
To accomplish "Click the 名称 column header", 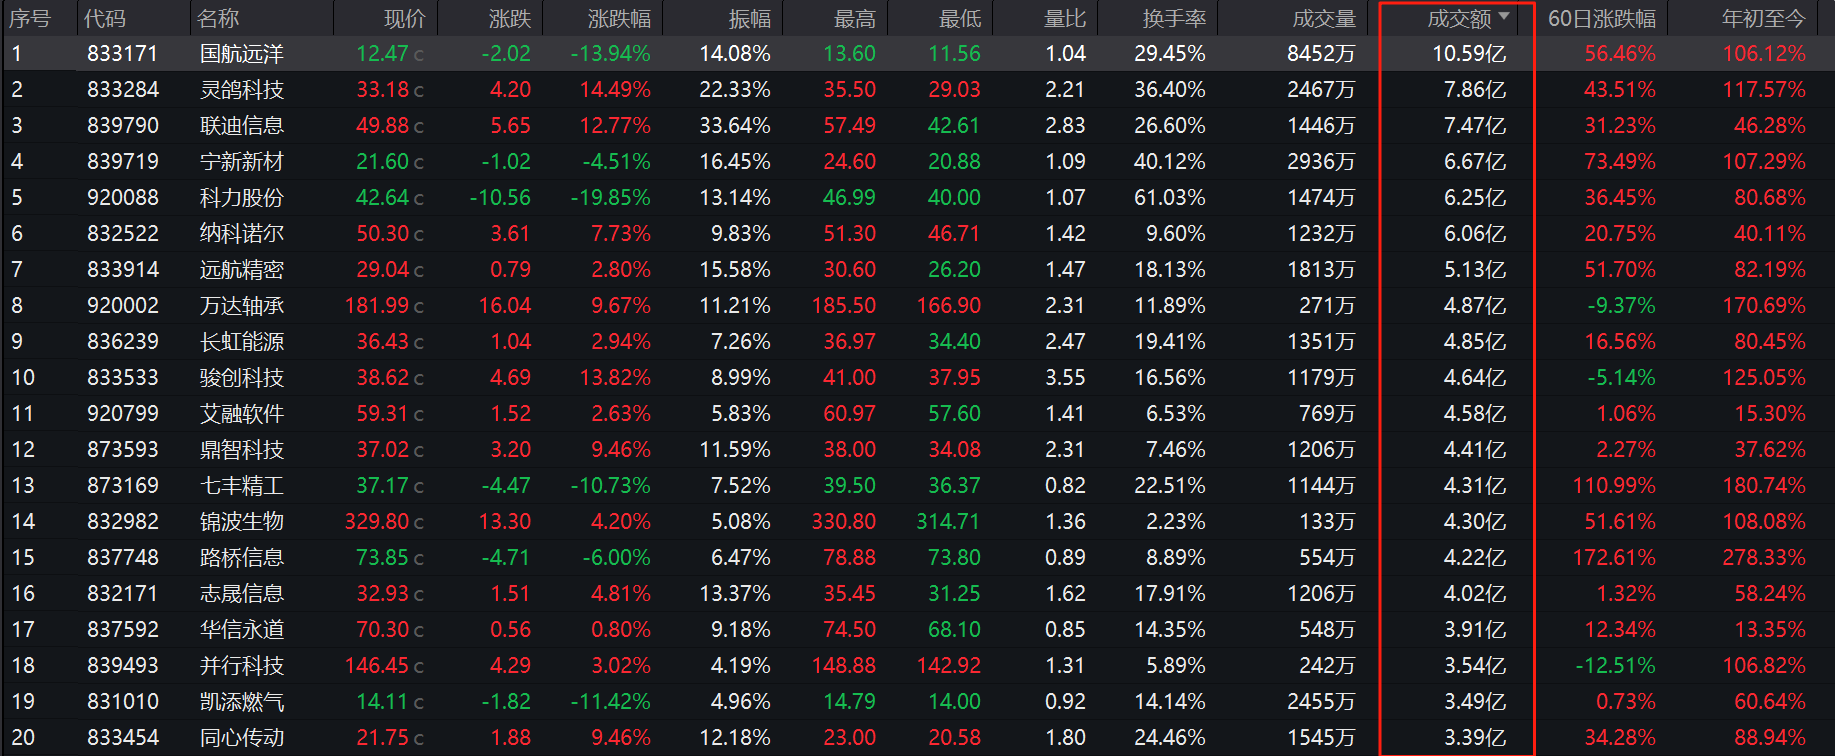I will [218, 19].
